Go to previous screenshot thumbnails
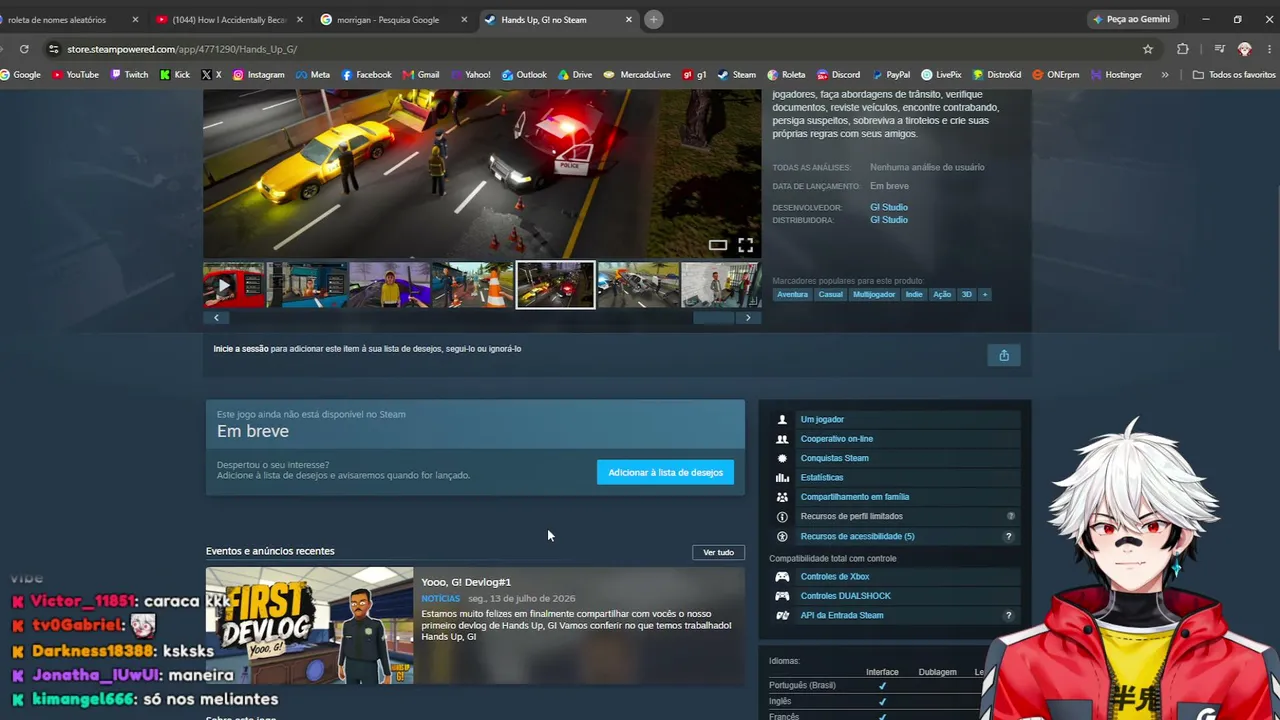The width and height of the screenshot is (1280, 720). click(x=216, y=318)
